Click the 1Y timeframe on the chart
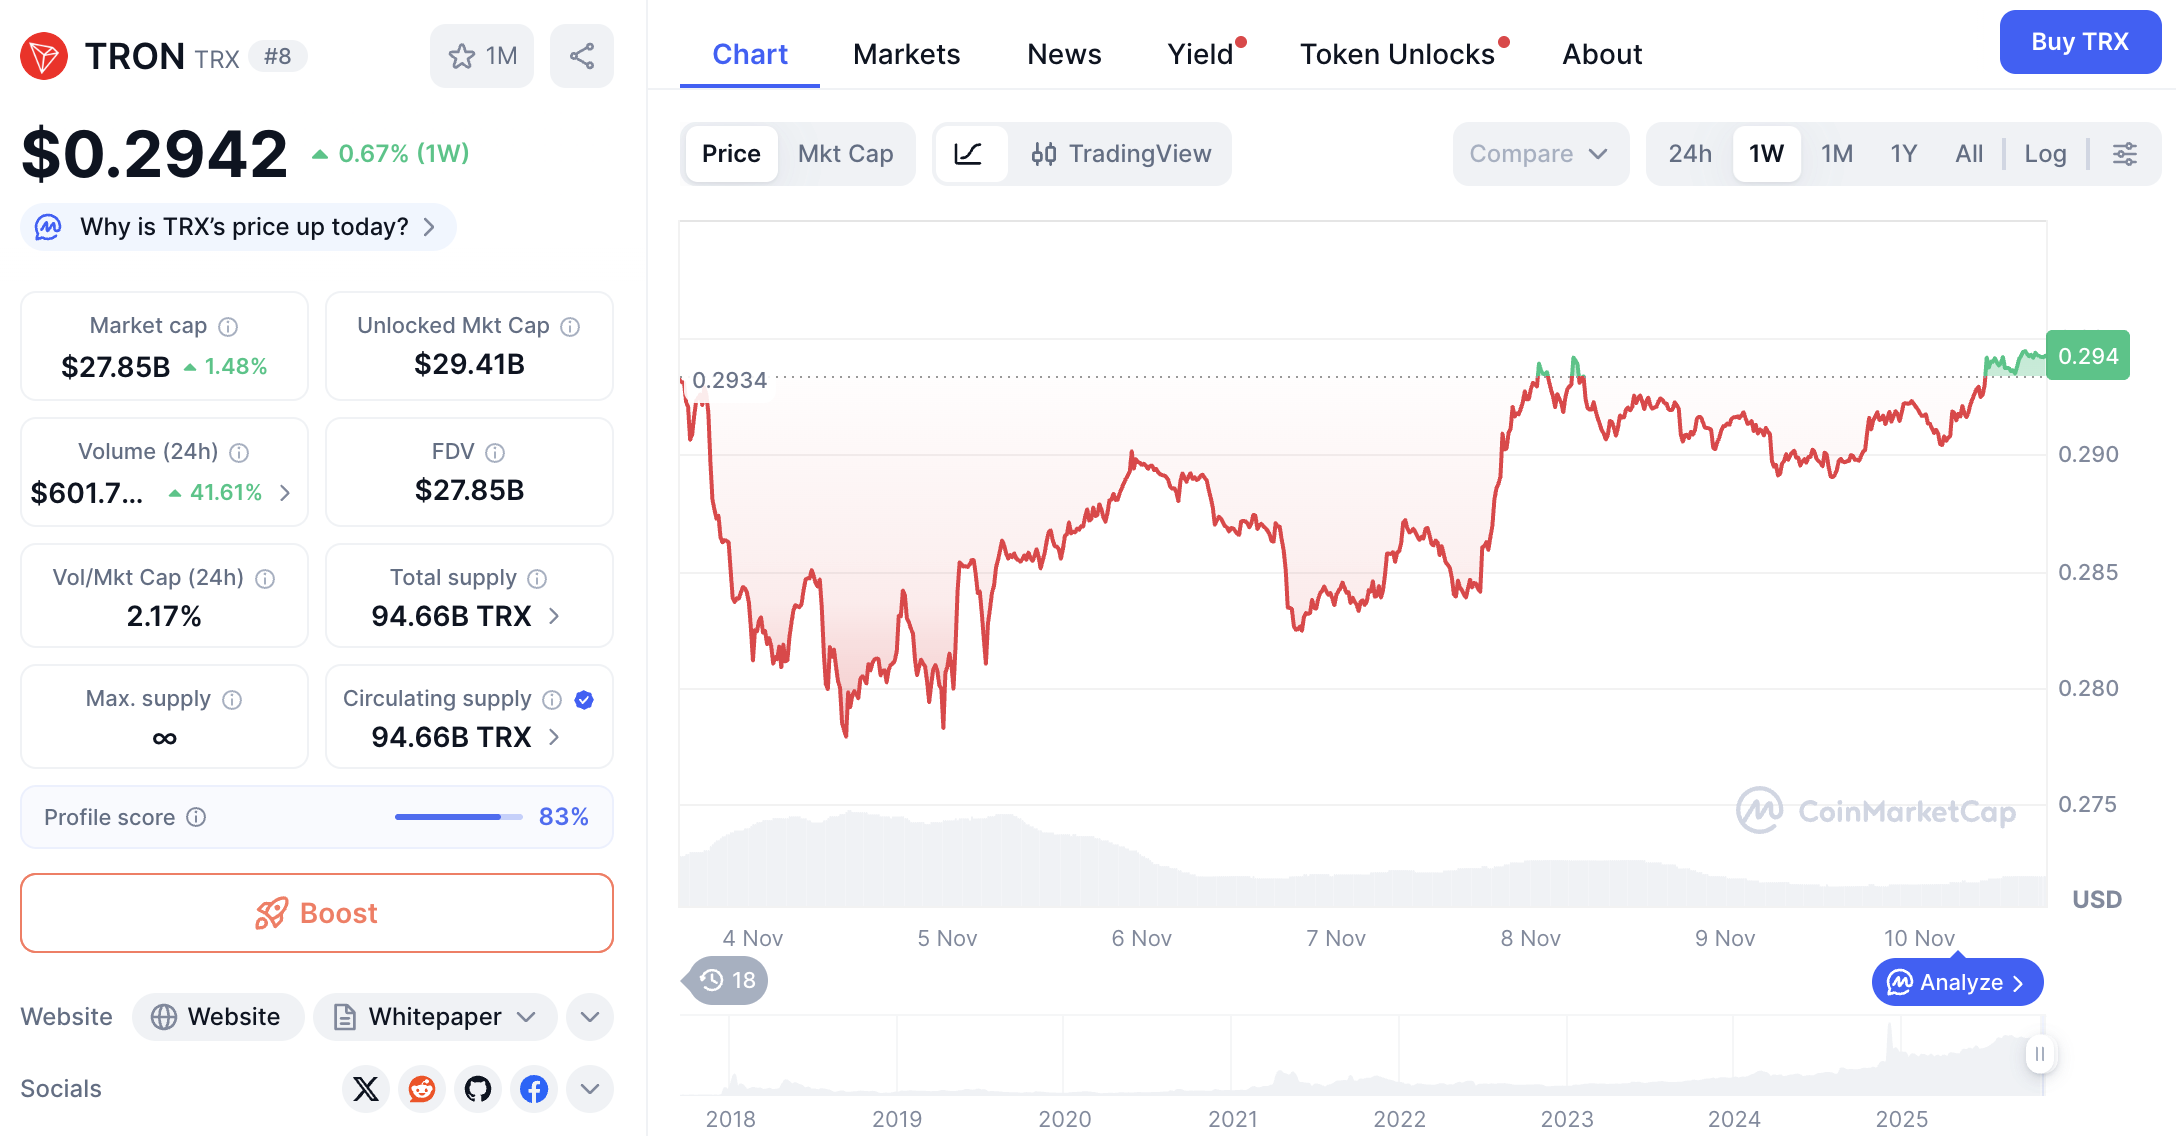Image resolution: width=2176 pixels, height=1136 pixels. (1903, 153)
